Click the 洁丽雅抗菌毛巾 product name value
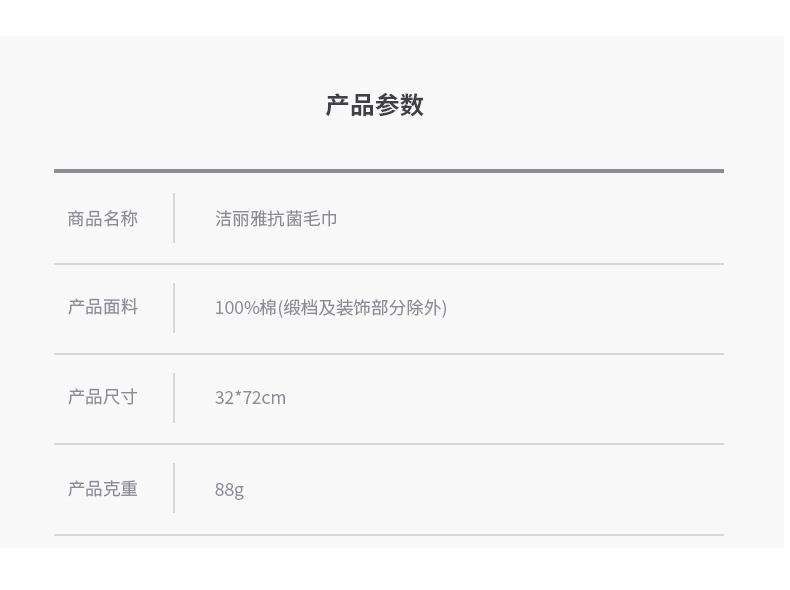 click(x=276, y=219)
